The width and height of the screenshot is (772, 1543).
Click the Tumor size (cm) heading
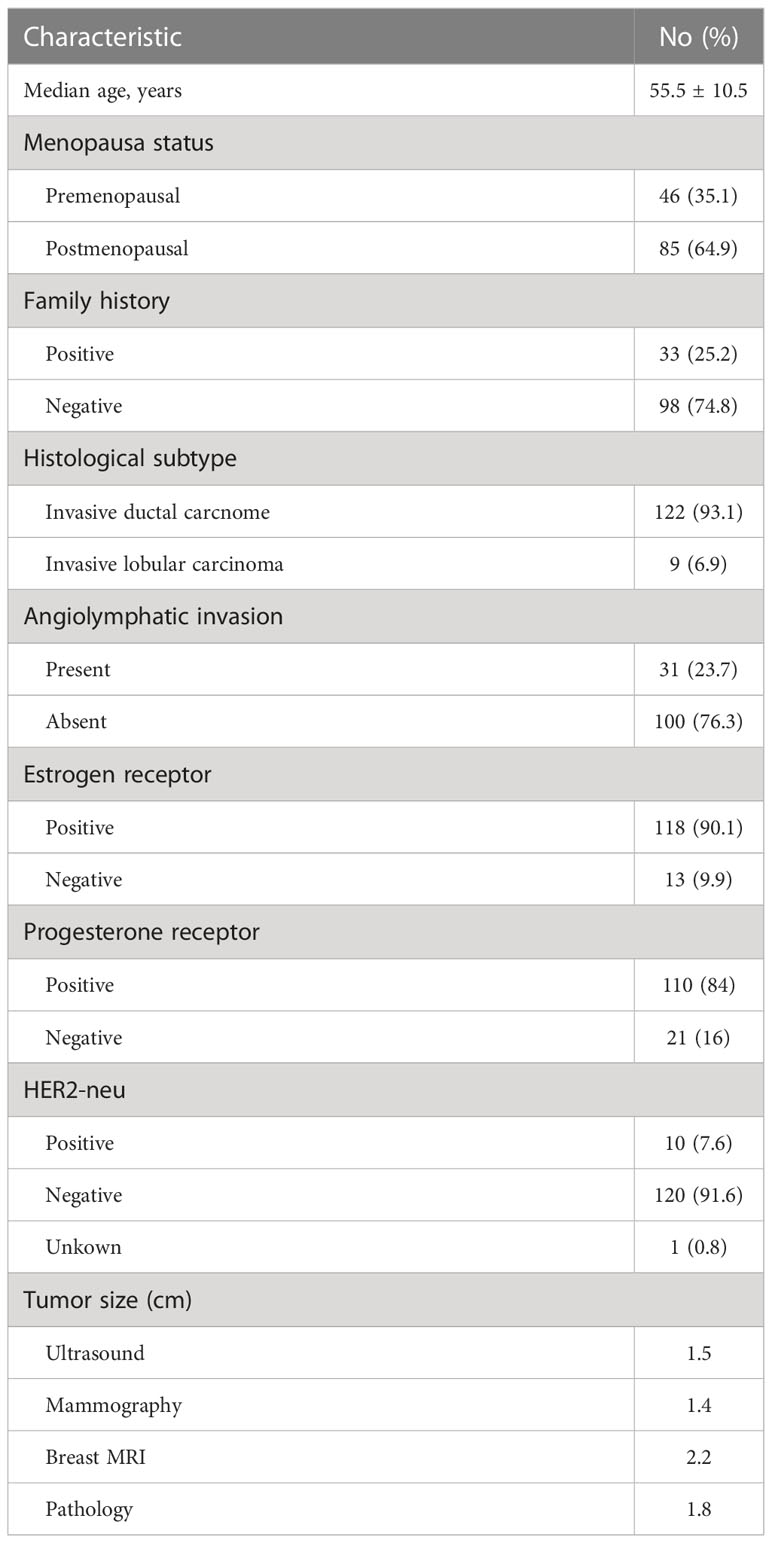pyautogui.click(x=108, y=1301)
